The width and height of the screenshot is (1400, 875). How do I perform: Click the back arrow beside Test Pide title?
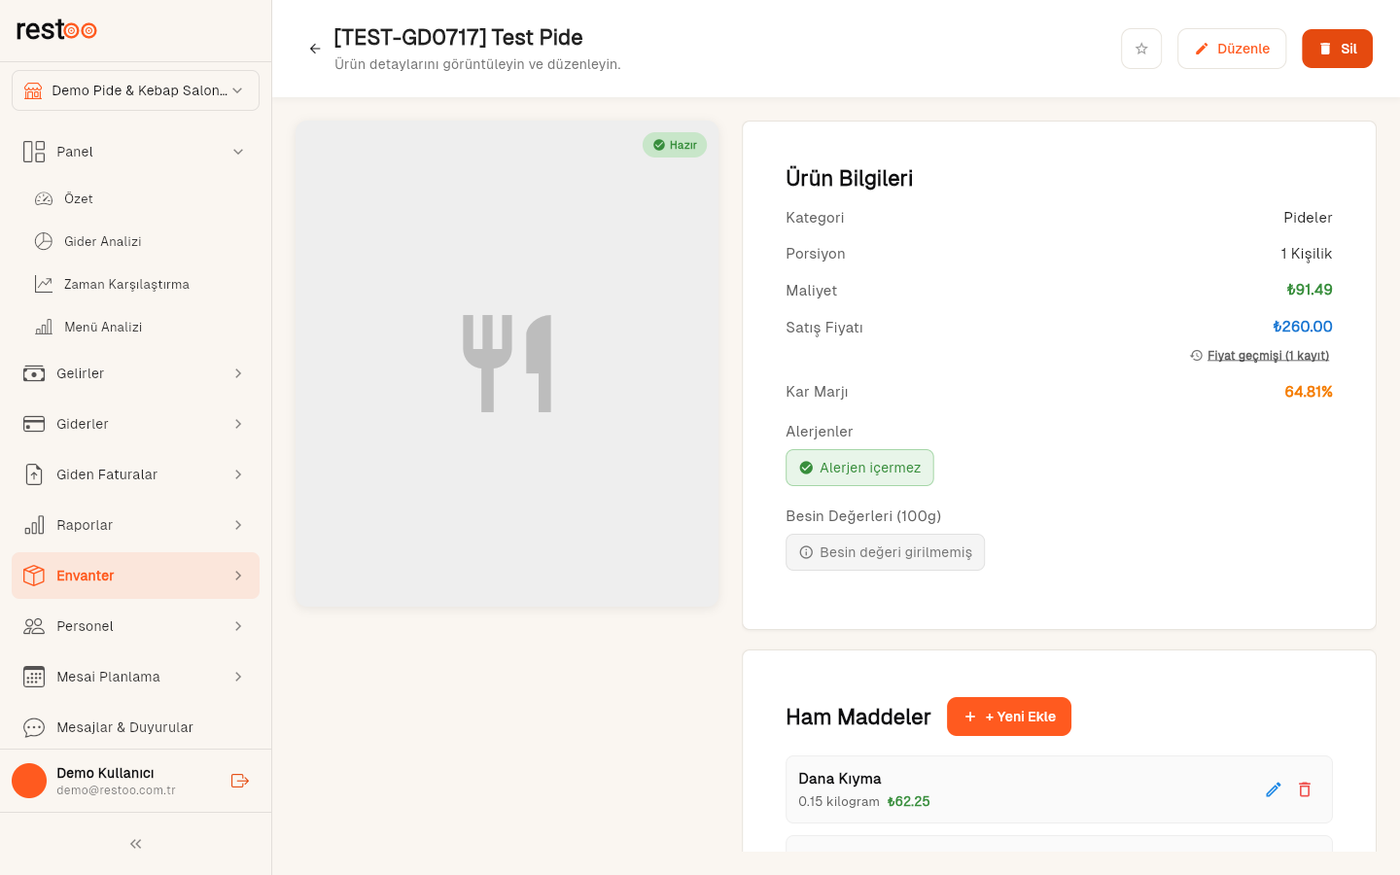[x=315, y=49]
